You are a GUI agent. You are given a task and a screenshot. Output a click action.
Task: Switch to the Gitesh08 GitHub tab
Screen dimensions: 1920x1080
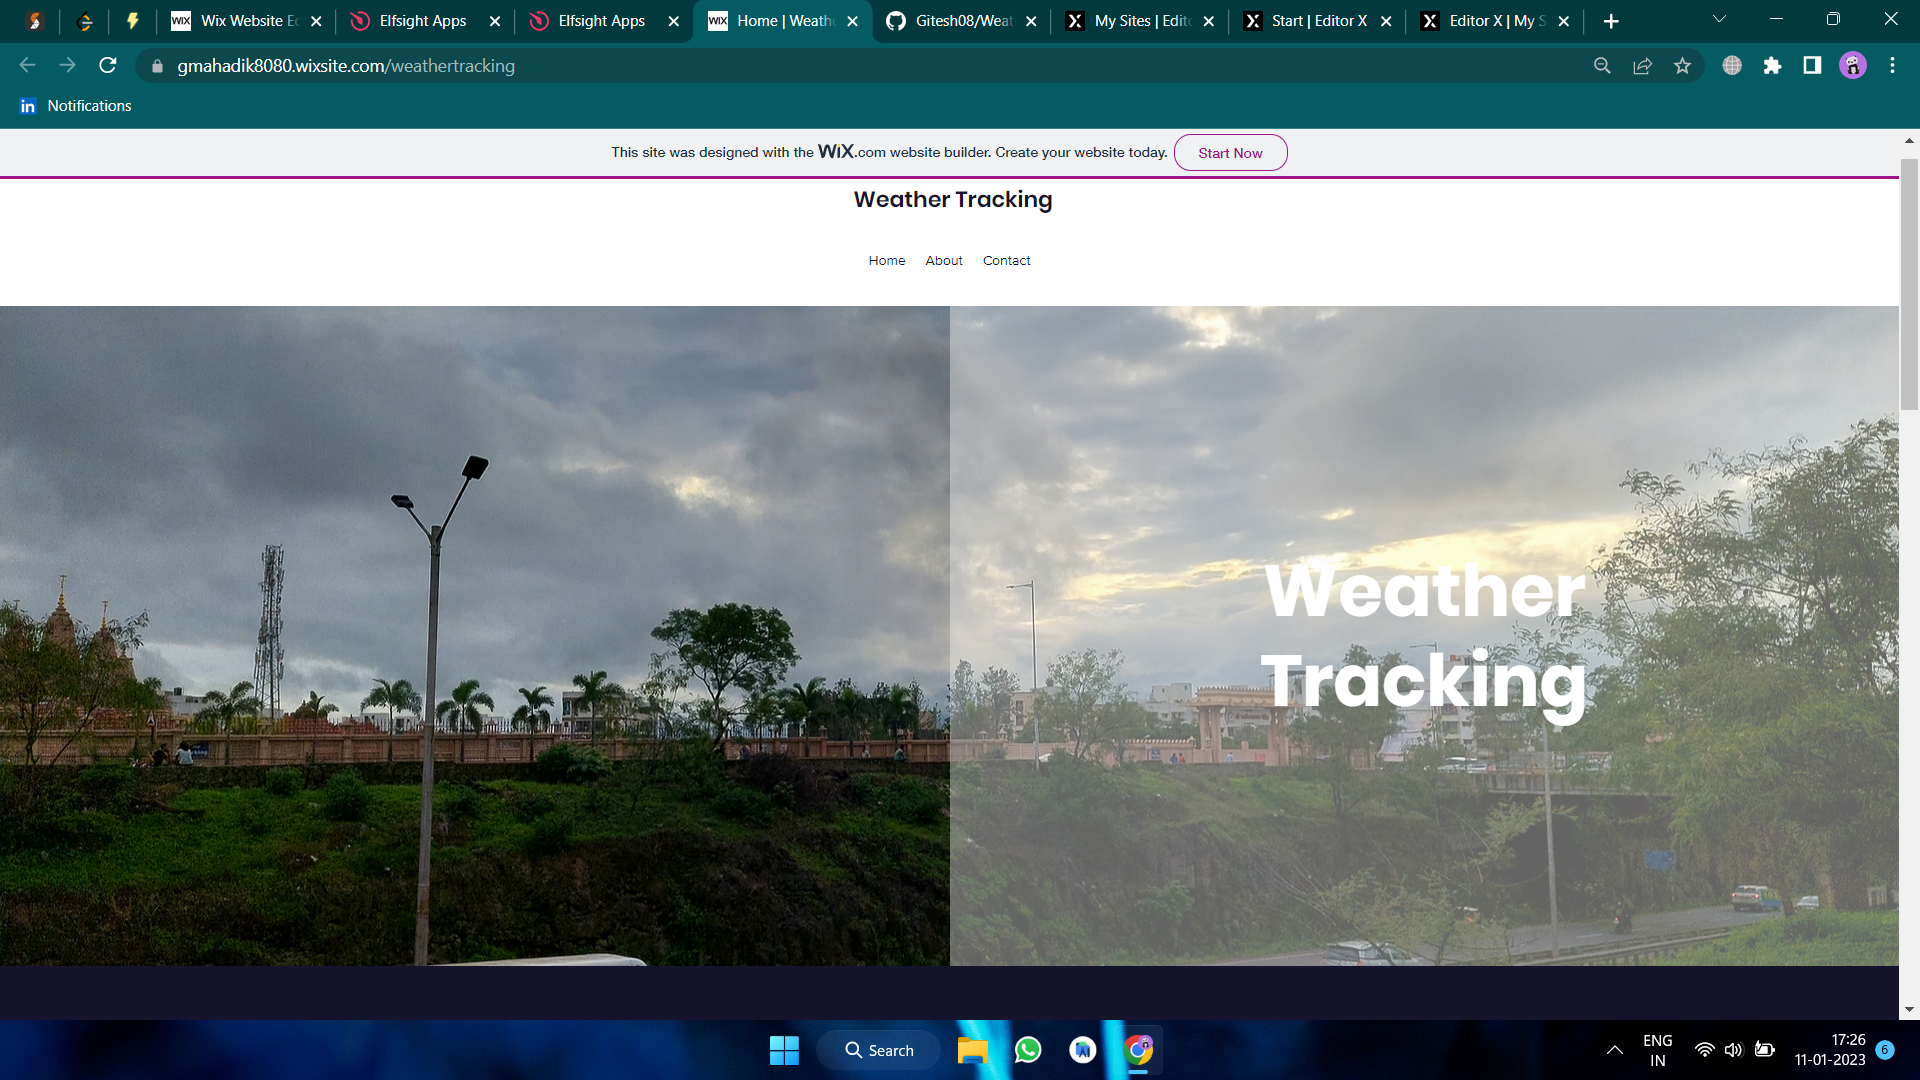[960, 21]
